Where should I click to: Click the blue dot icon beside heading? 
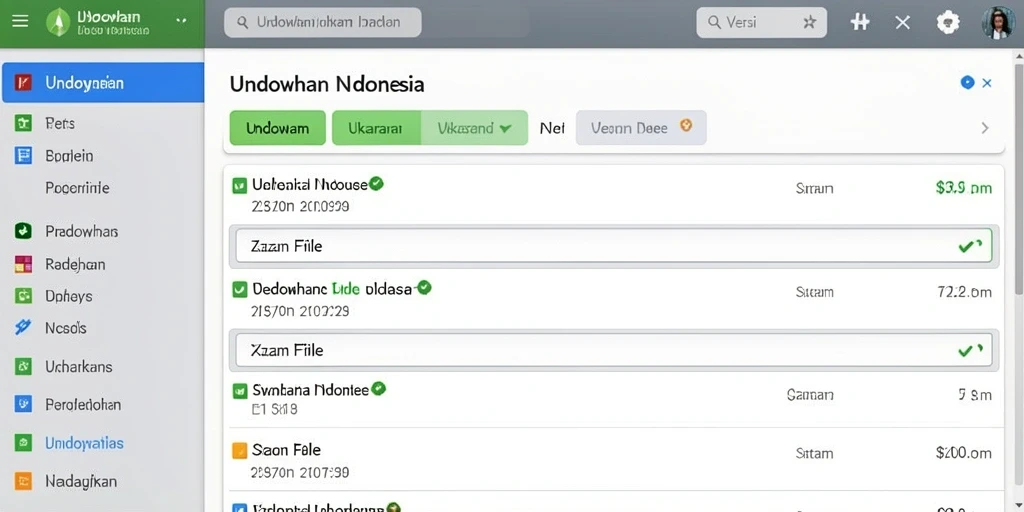point(967,82)
